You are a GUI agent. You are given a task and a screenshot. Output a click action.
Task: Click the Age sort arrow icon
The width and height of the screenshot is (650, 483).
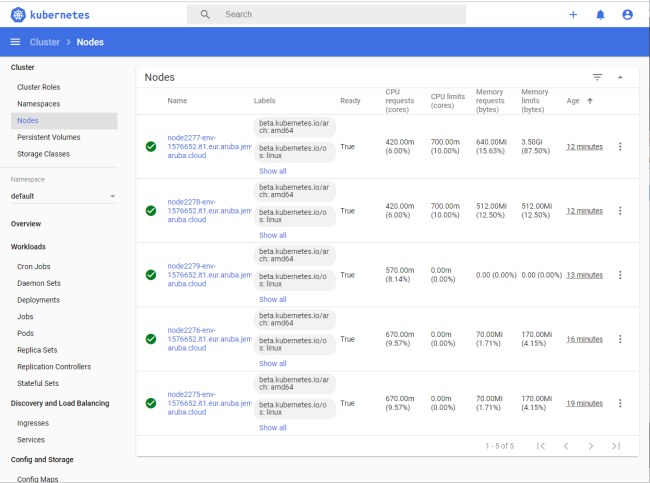(590, 101)
